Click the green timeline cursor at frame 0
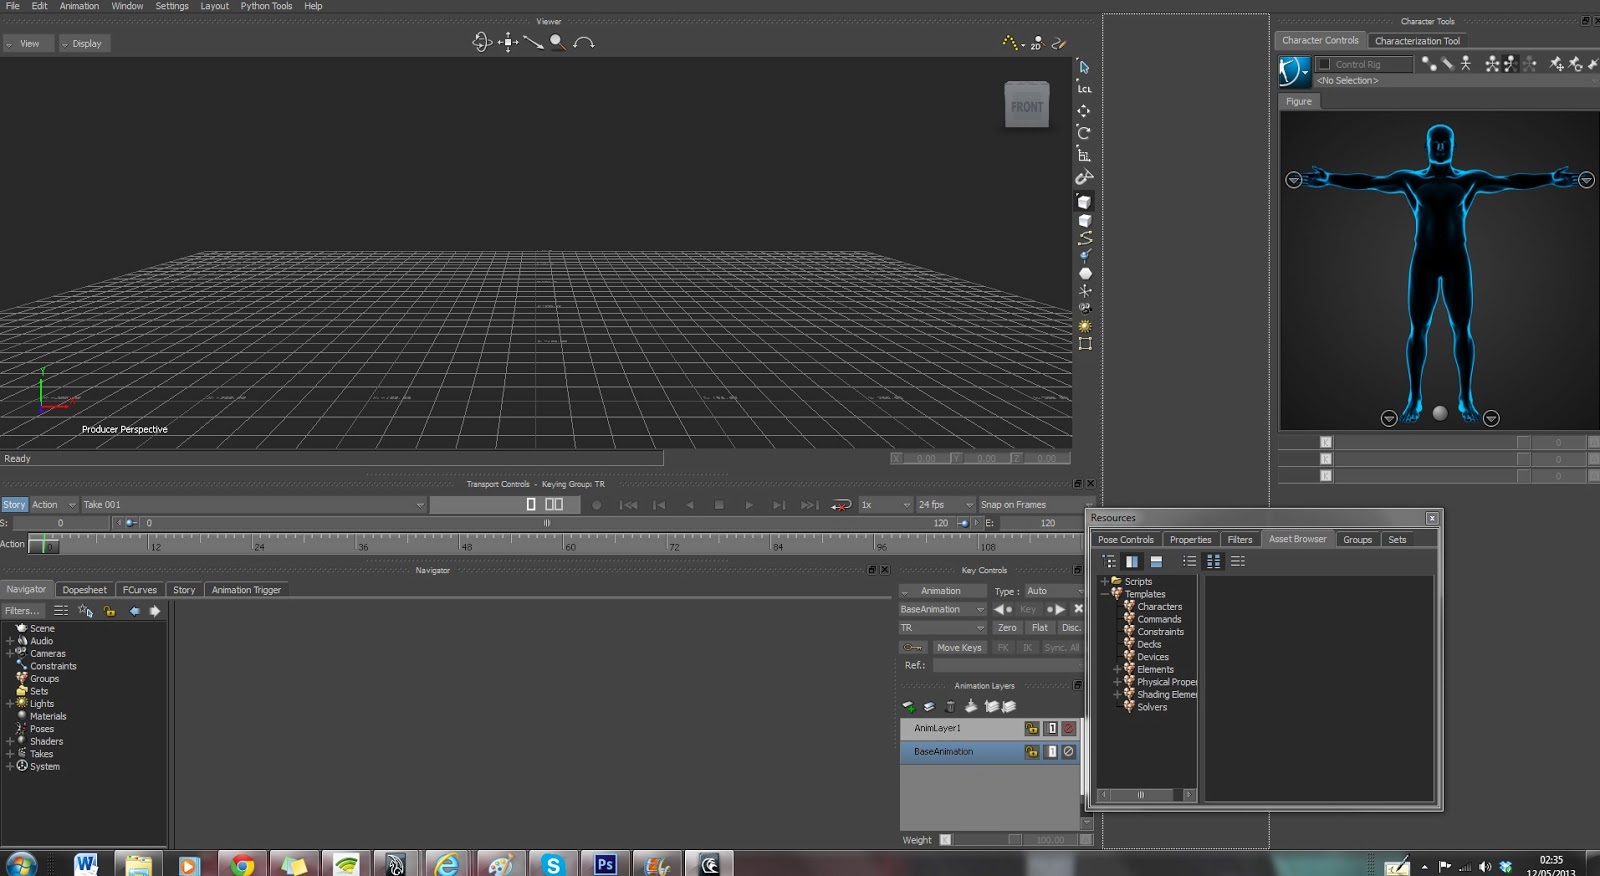1600x876 pixels. click(x=44, y=545)
